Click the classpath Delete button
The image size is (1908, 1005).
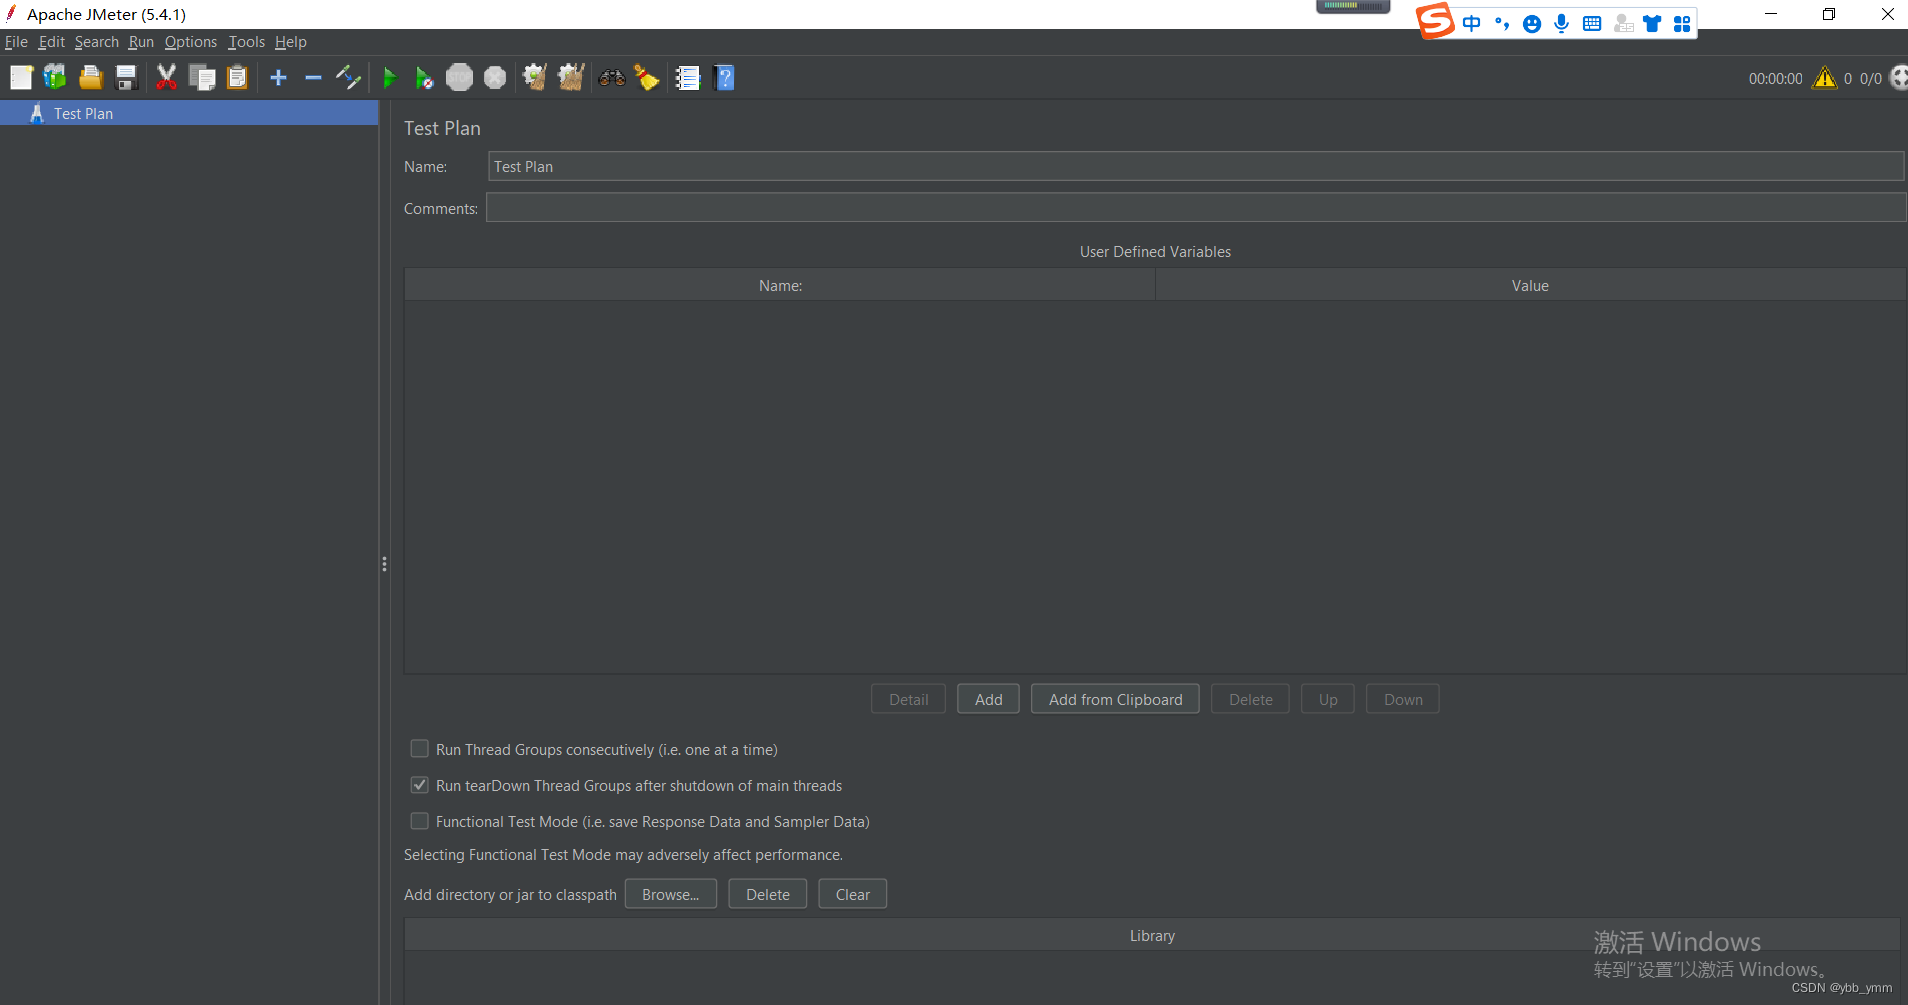pyautogui.click(x=768, y=894)
